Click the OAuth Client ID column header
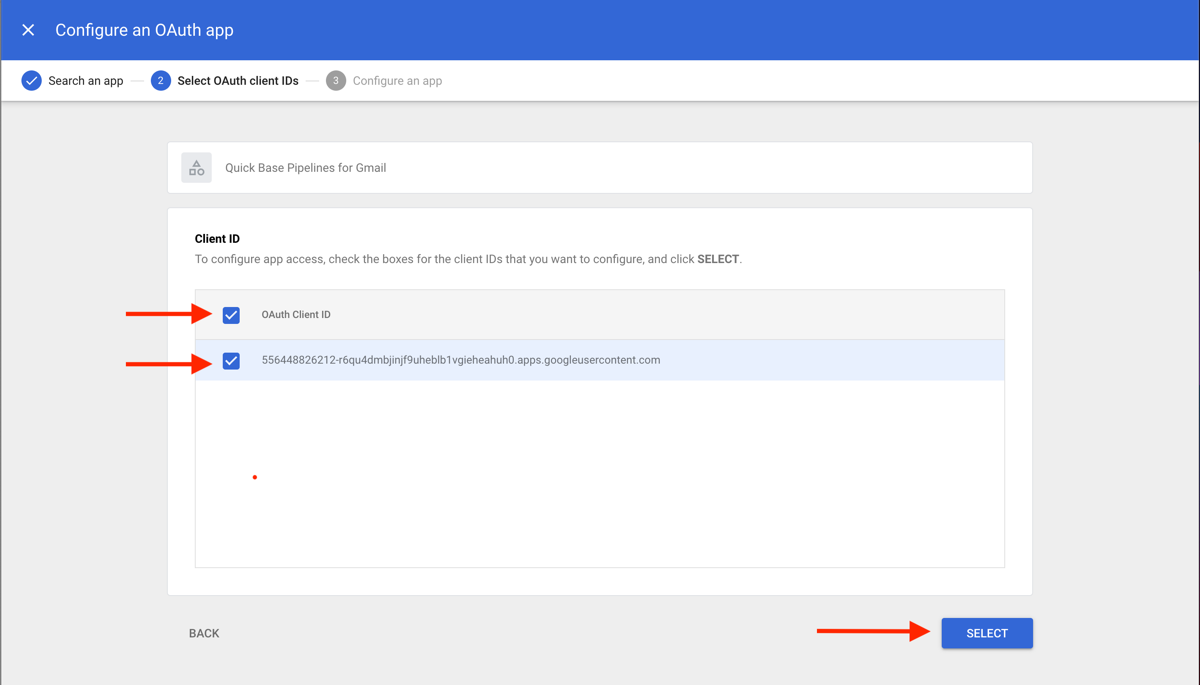 point(296,315)
